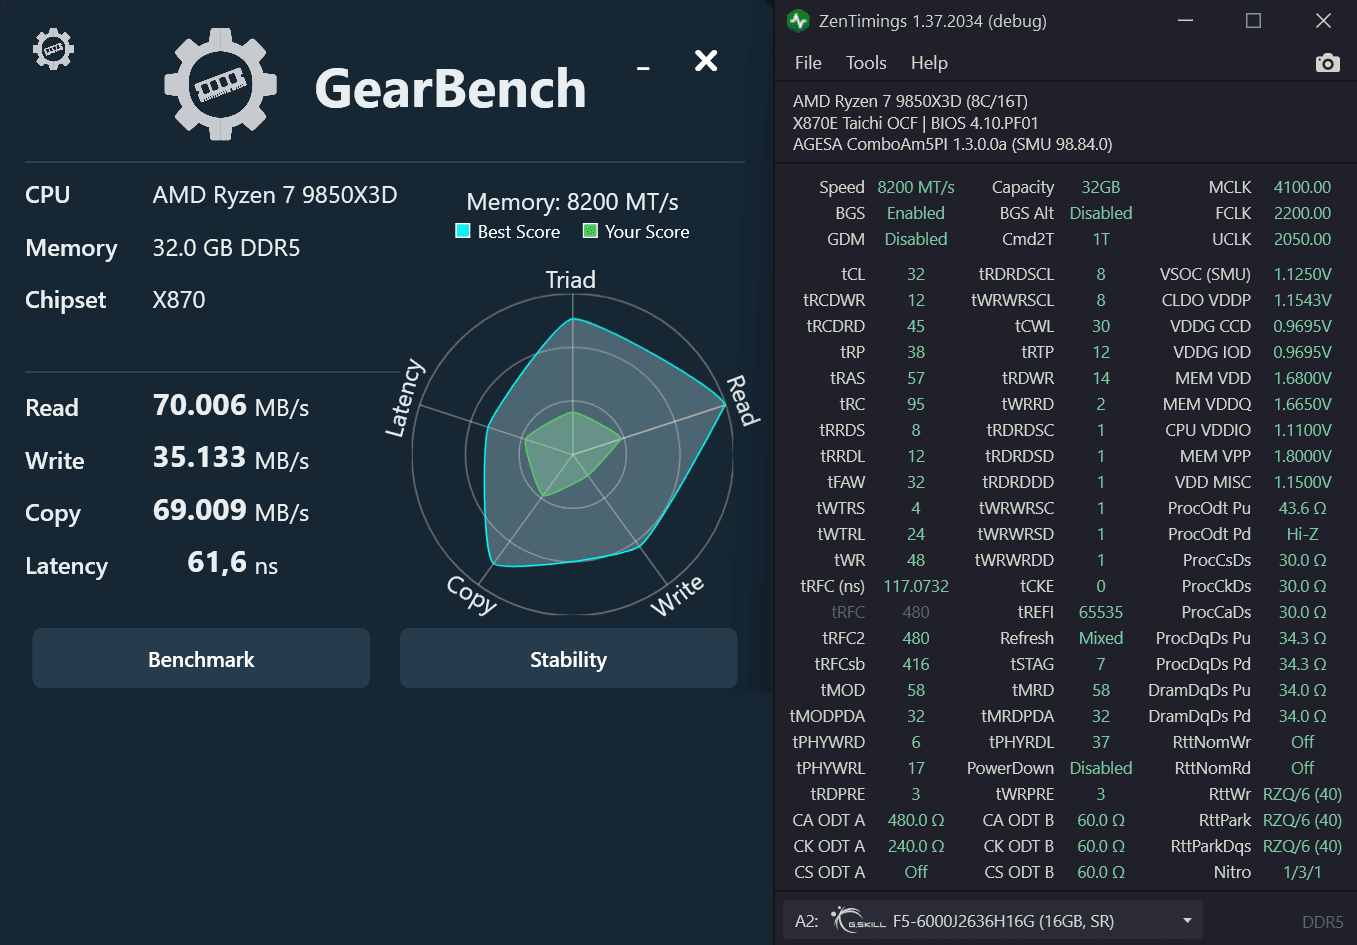Click the ZenTimings logo in the title bar

[799, 20]
